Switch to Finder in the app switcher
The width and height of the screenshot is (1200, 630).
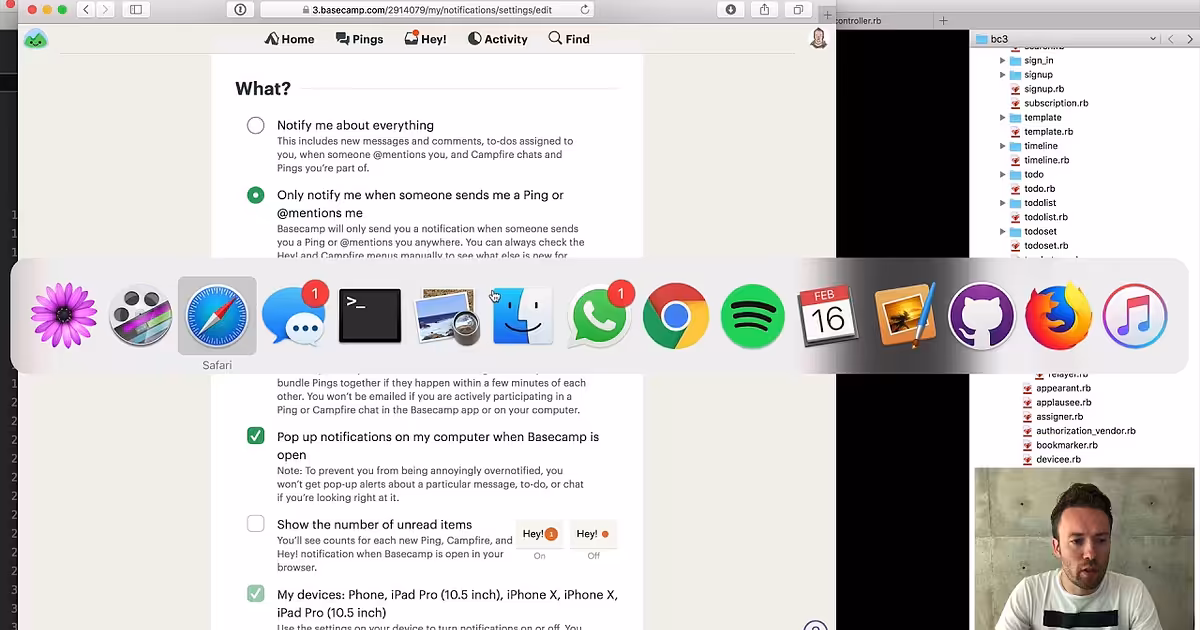[523, 316]
